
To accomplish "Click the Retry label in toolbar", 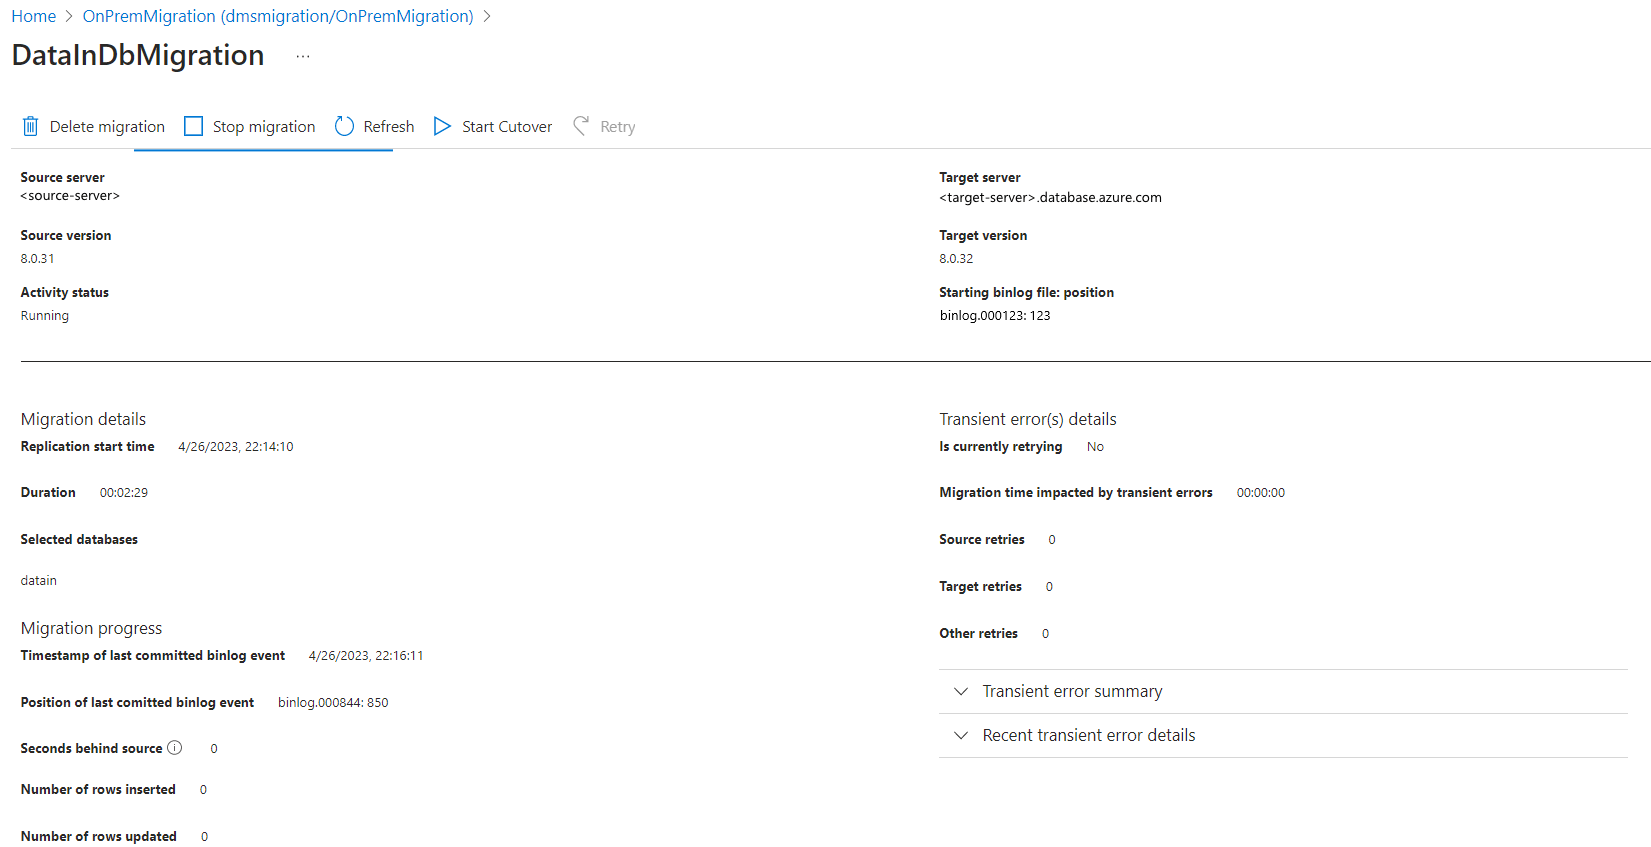I will click(x=618, y=127).
